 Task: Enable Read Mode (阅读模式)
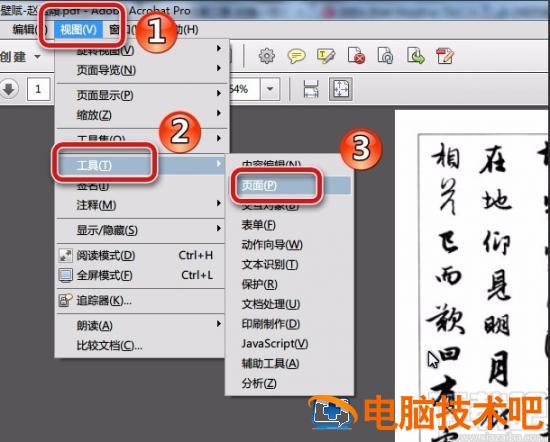pyautogui.click(x=140, y=255)
